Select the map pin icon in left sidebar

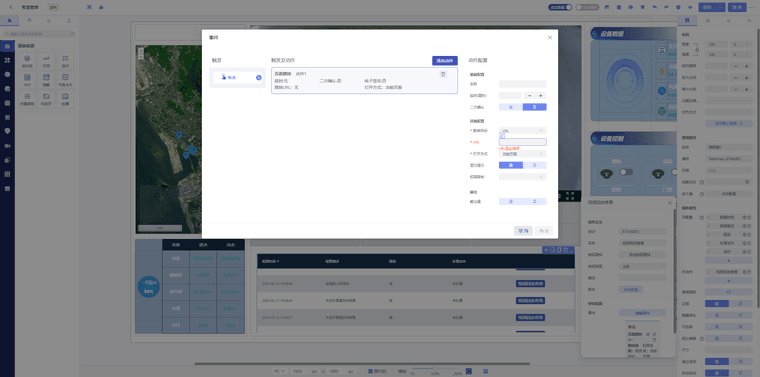tap(7, 131)
